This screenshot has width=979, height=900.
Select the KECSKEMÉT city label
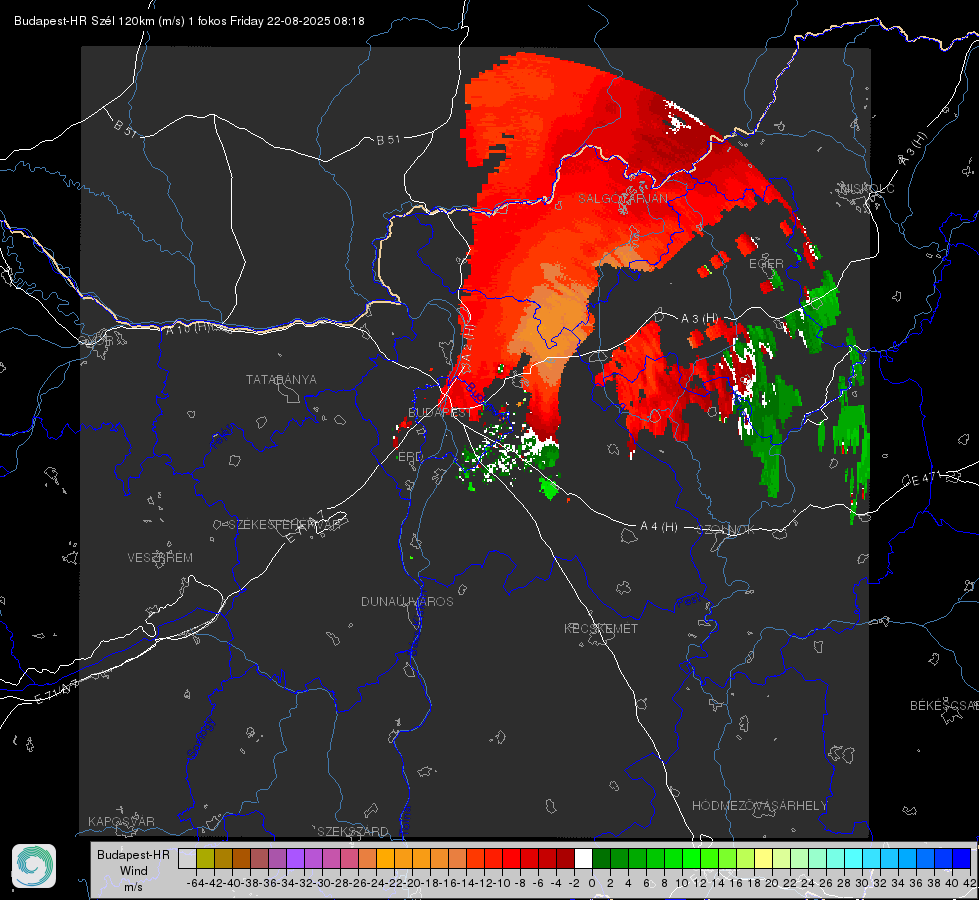point(601,628)
